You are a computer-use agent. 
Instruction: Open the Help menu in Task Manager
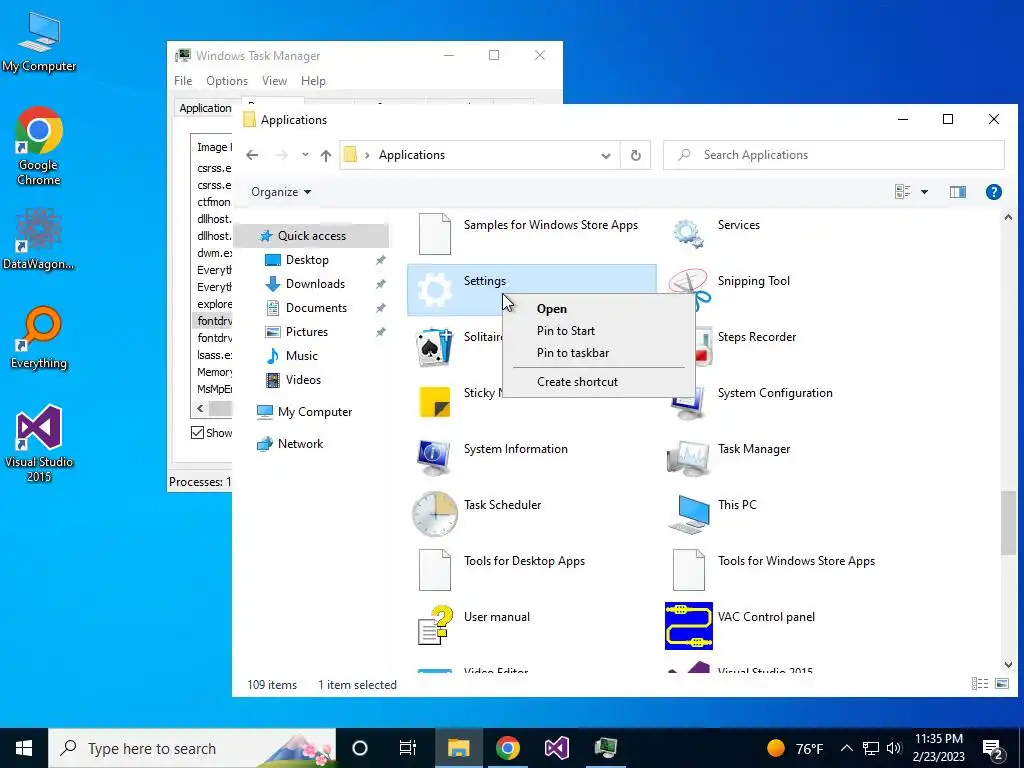[313, 81]
